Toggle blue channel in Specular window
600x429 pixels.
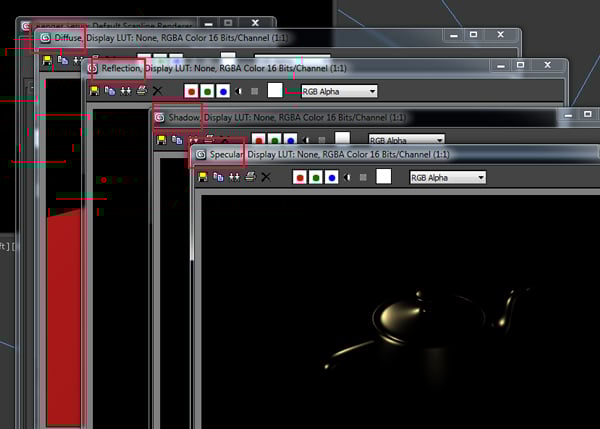pos(332,177)
